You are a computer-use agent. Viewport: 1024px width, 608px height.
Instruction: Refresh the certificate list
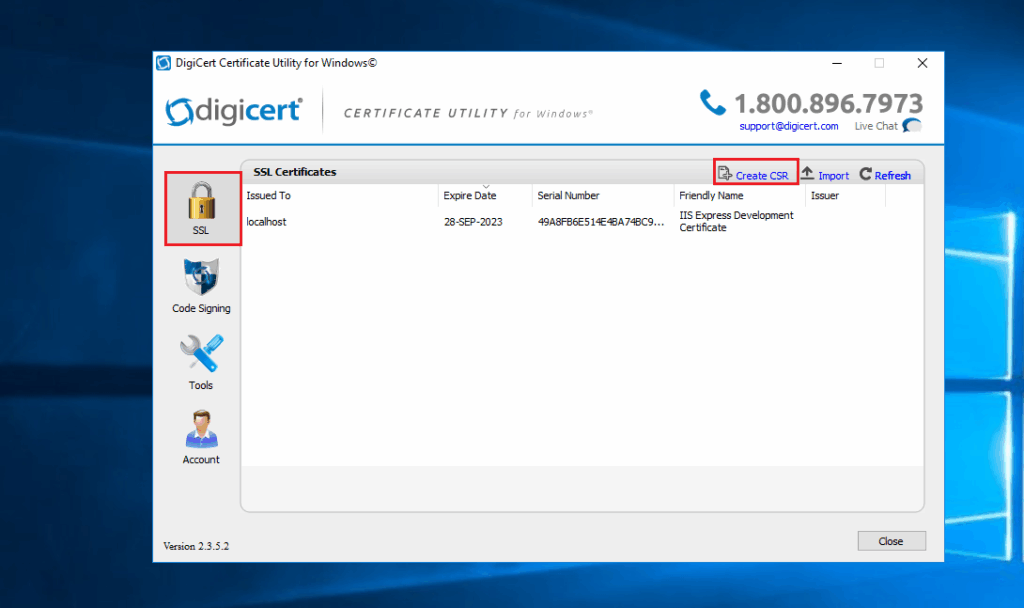[892, 176]
